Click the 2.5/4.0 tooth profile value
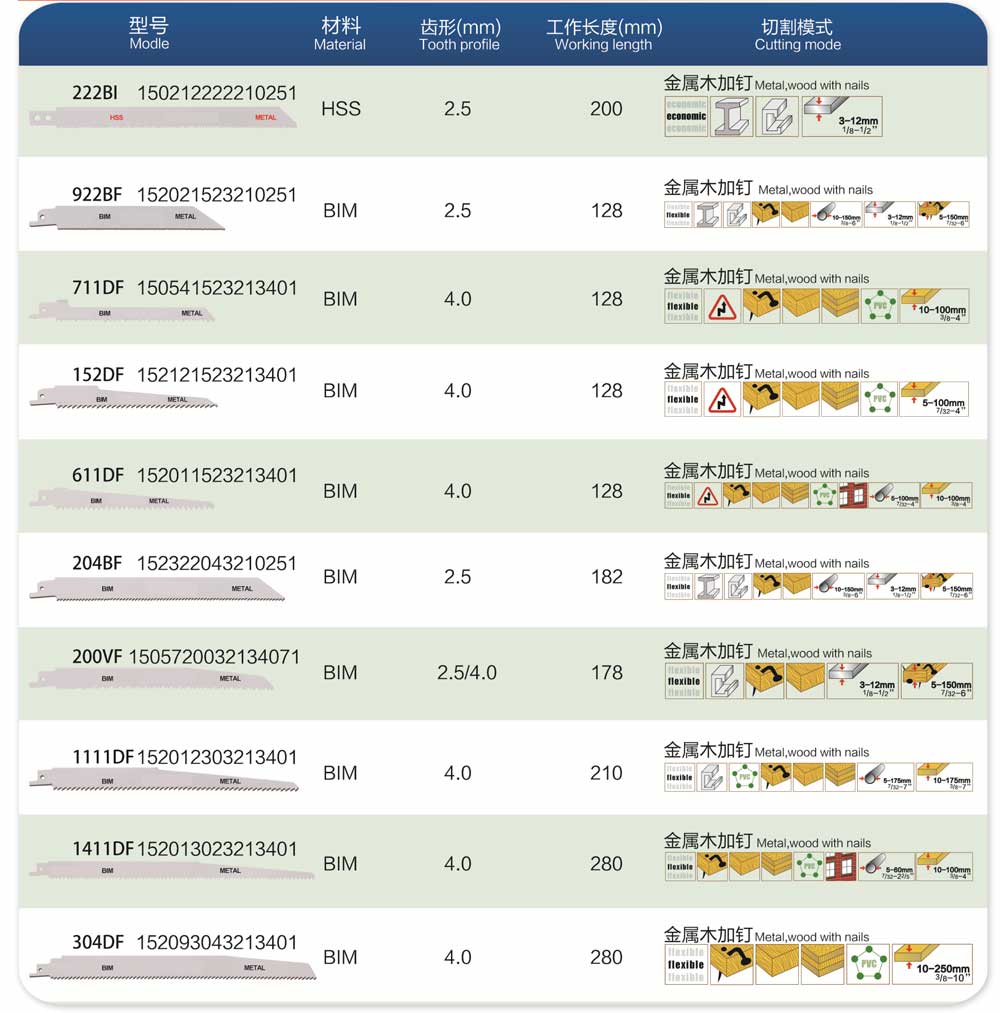Image resolution: width=1000 pixels, height=1013 pixels. click(466, 672)
